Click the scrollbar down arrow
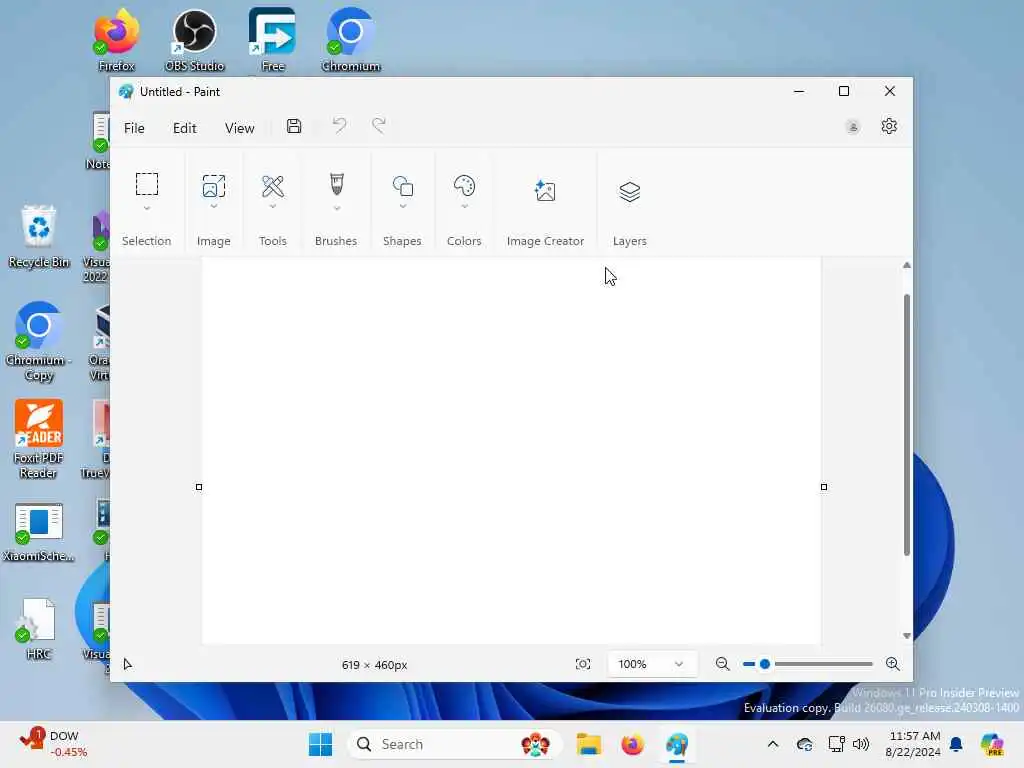This screenshot has height=768, width=1024. [x=906, y=635]
